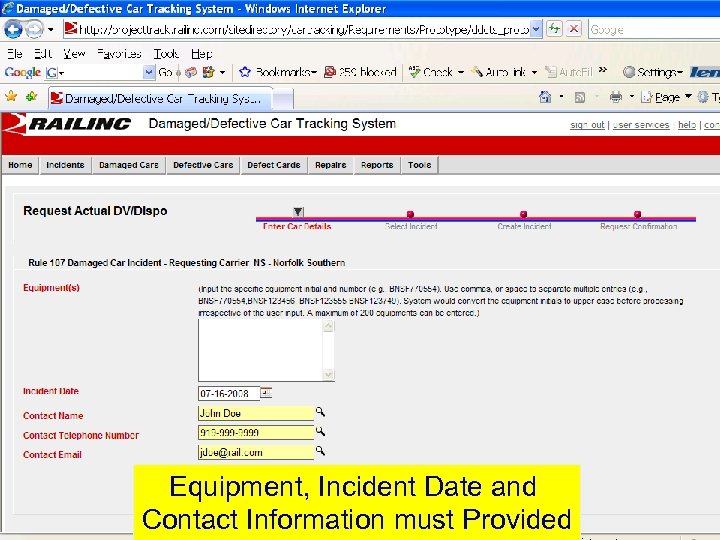The image size is (720, 540).
Task: Open the Favorites menu
Action: tap(119, 54)
